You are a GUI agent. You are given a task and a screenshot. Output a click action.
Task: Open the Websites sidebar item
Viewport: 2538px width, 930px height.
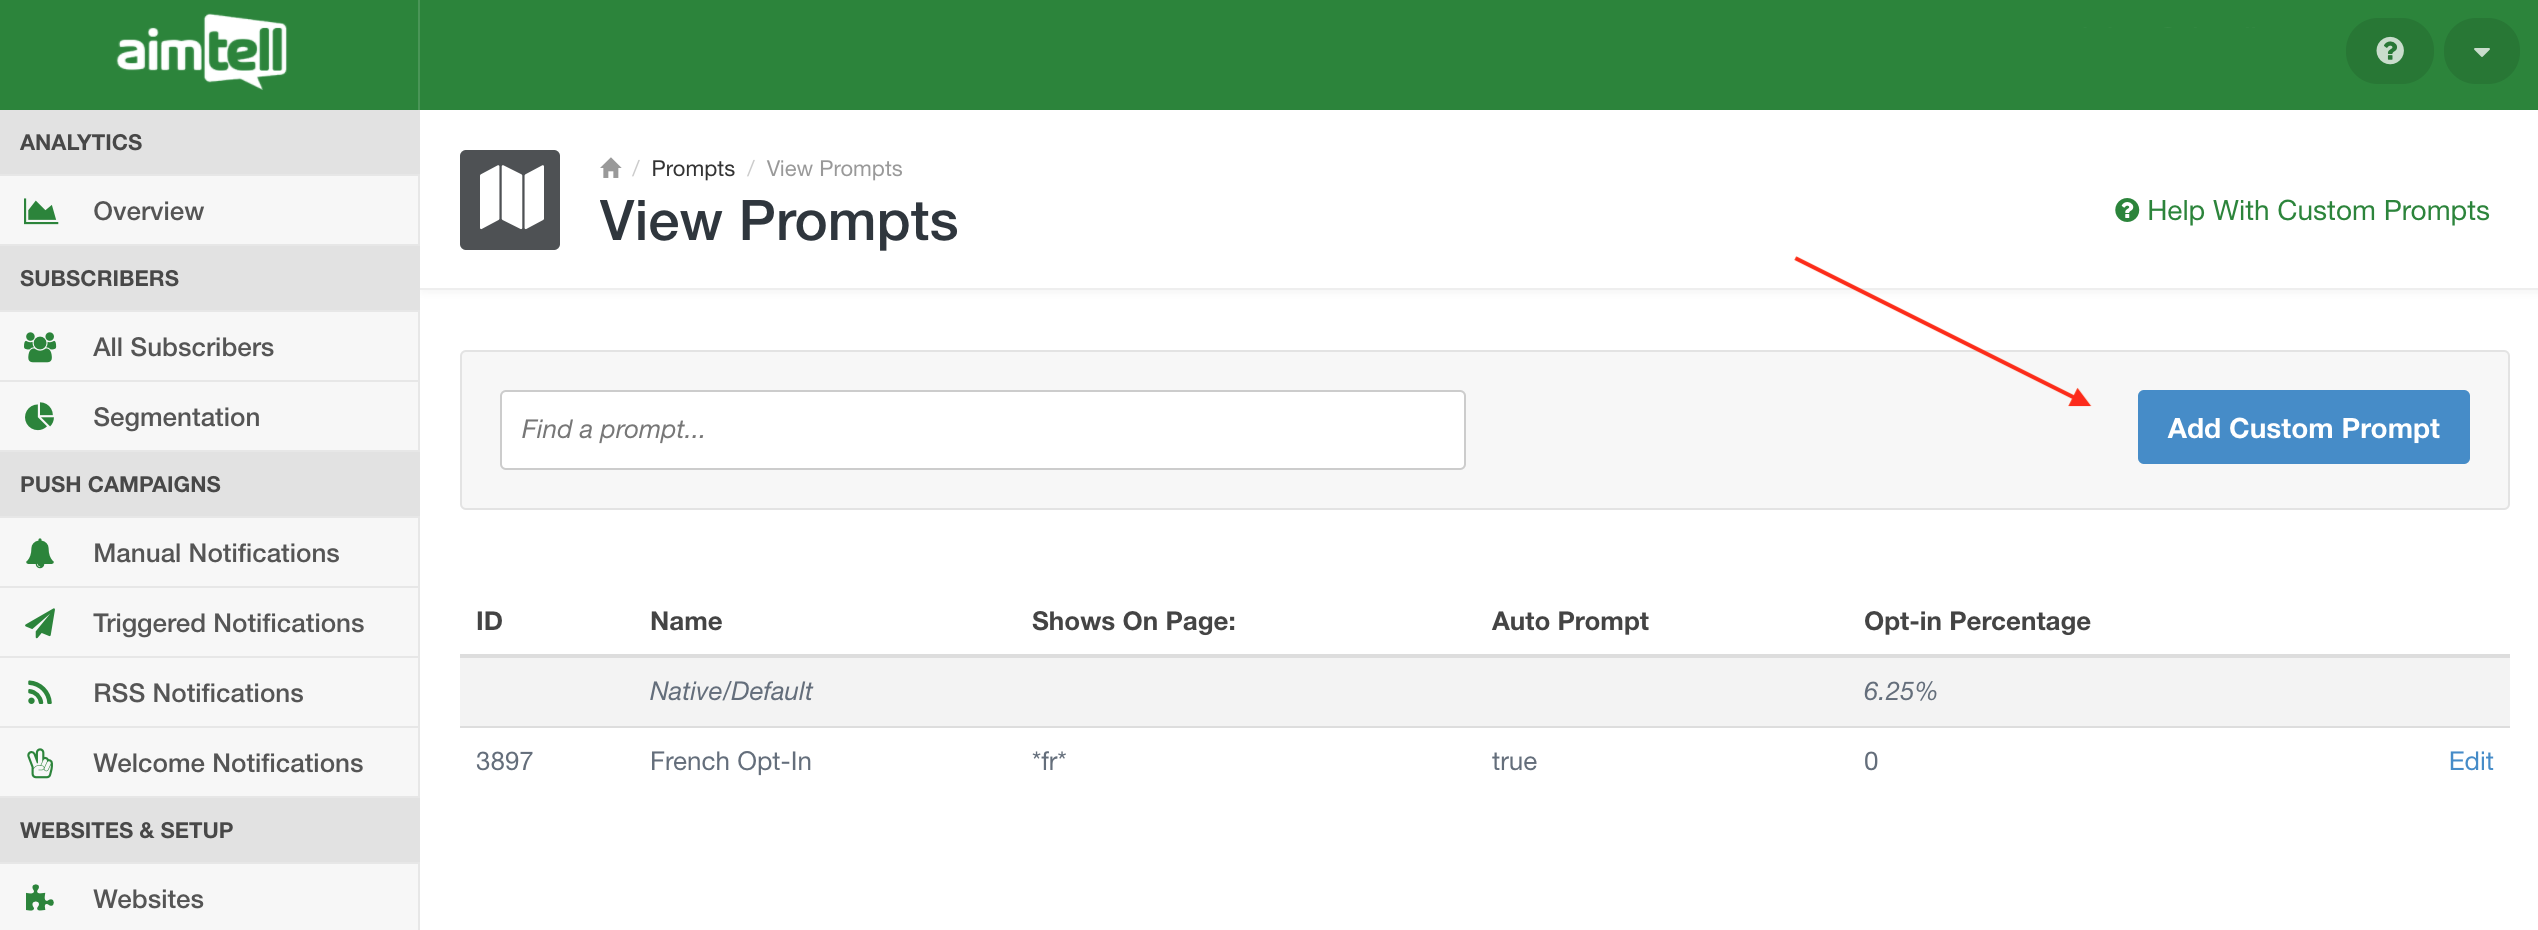pyautogui.click(x=148, y=899)
